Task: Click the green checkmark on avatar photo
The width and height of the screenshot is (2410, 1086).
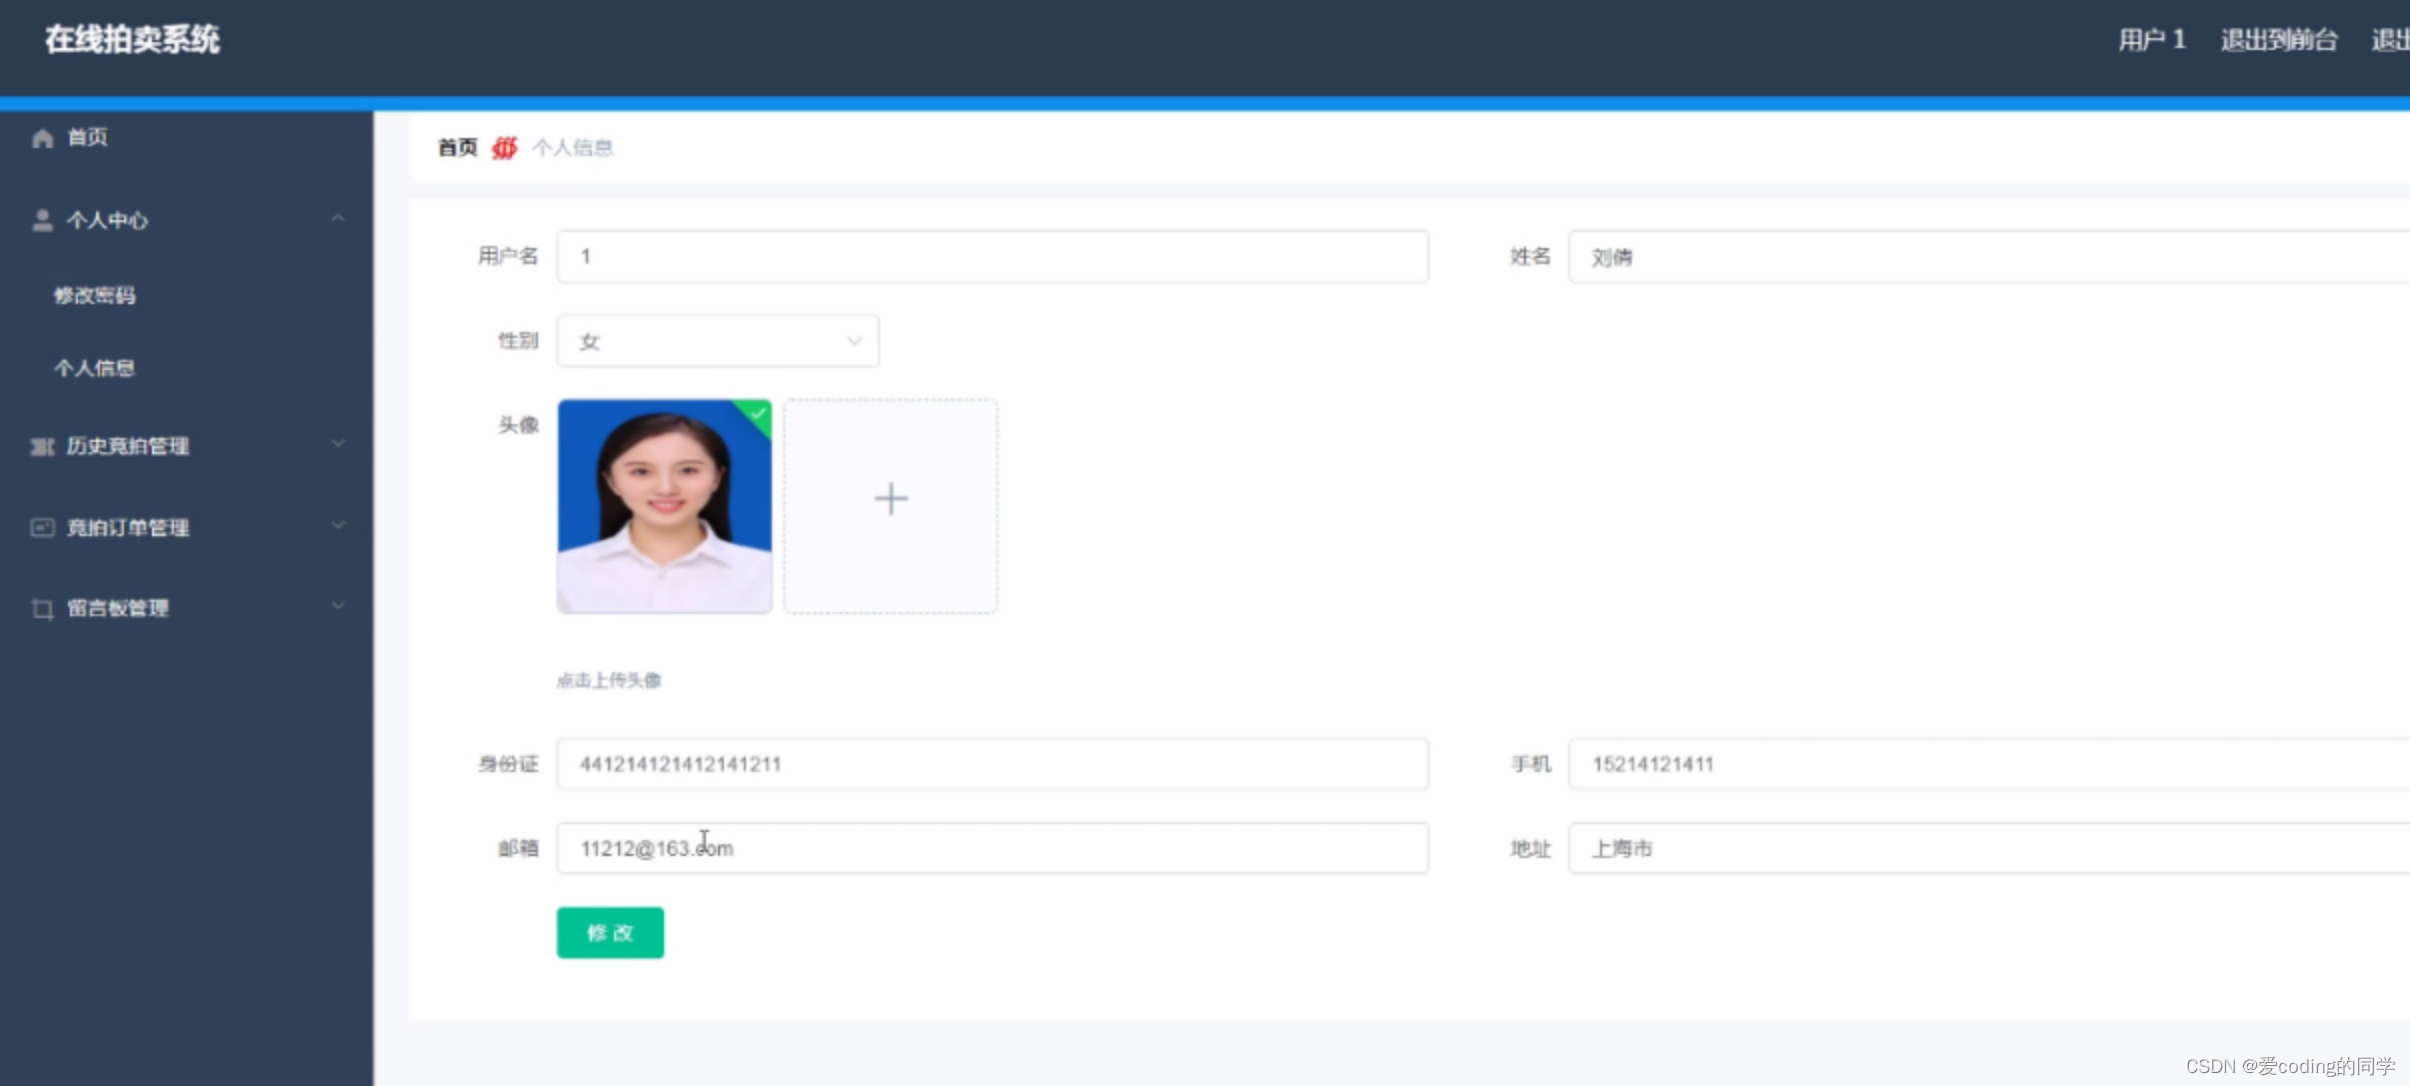Action: click(759, 413)
